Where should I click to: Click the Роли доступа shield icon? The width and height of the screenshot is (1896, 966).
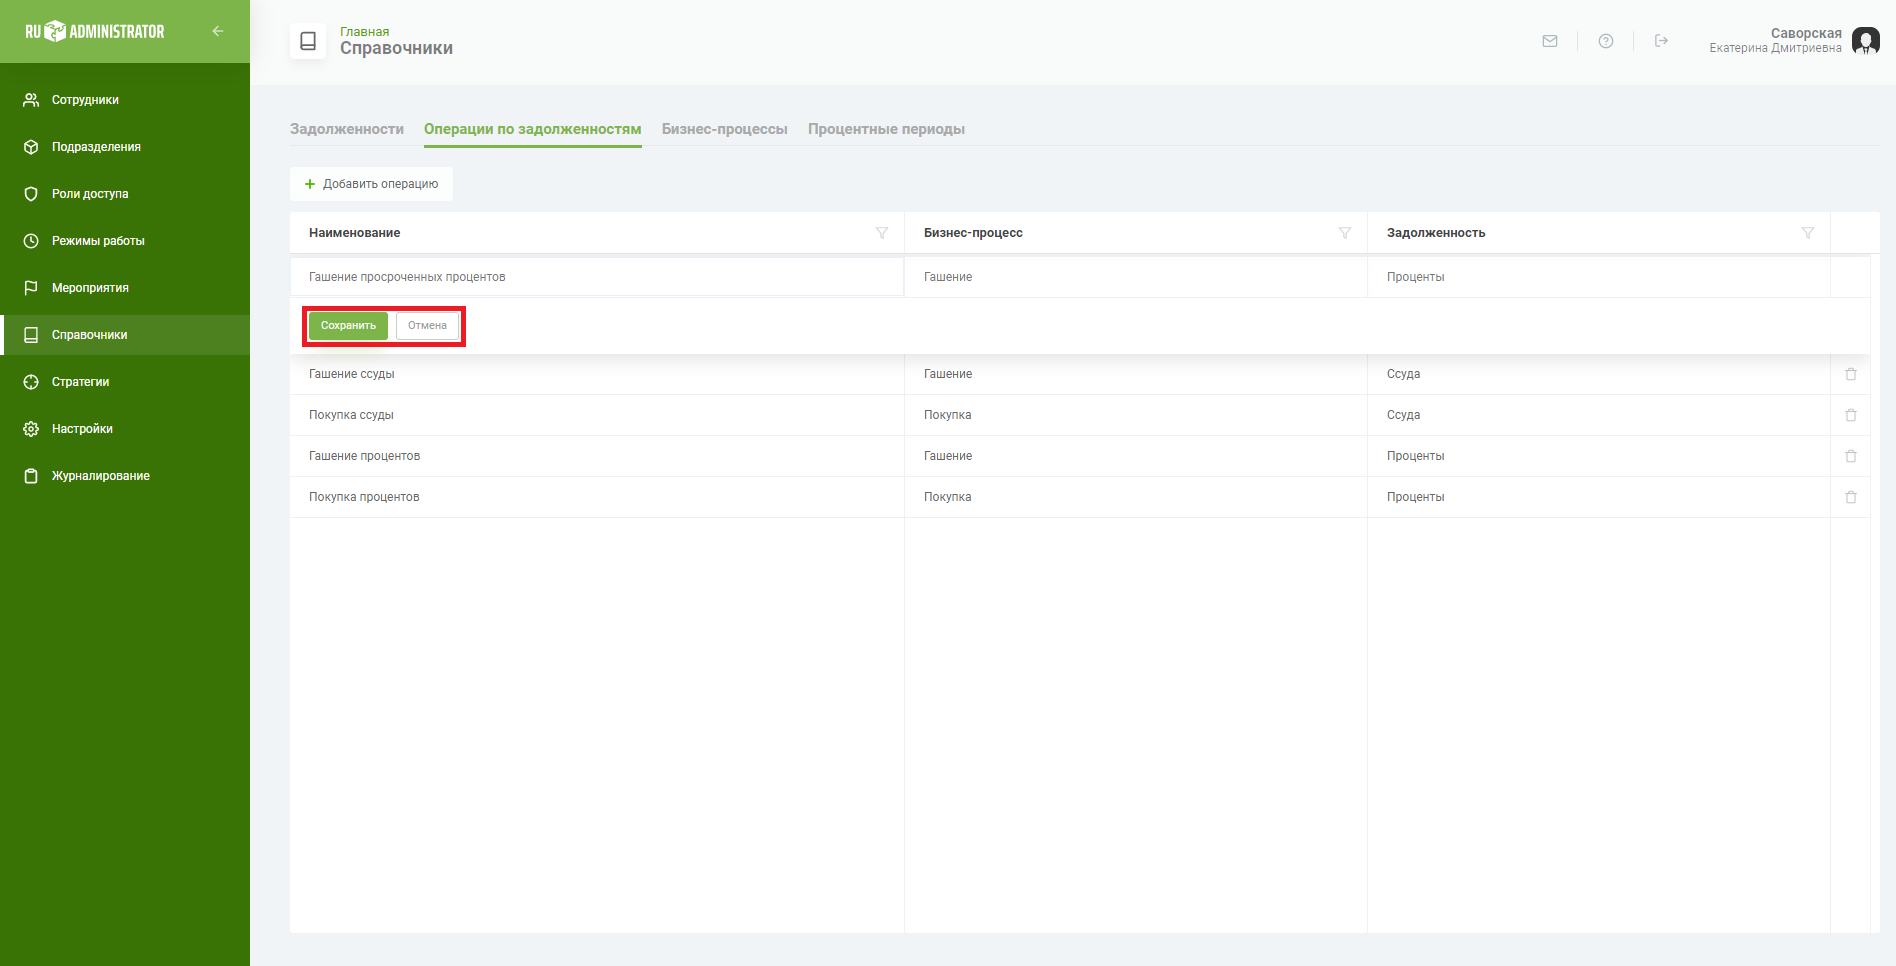coord(31,194)
